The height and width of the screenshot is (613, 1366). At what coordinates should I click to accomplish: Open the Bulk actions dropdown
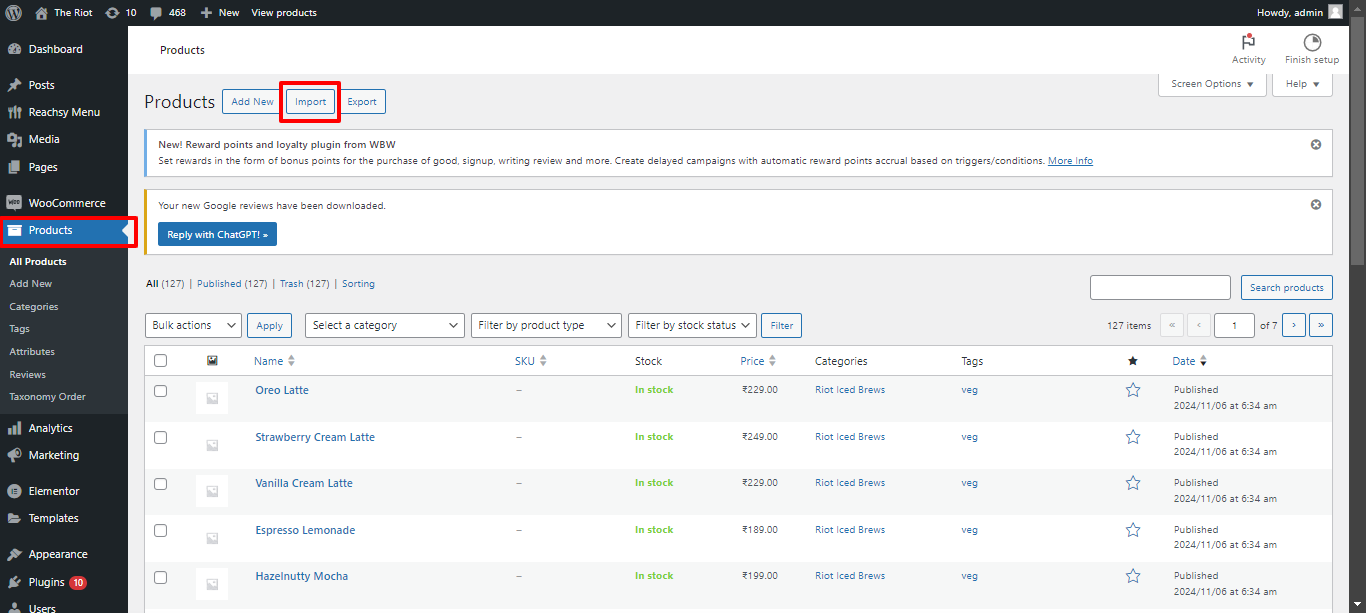193,325
